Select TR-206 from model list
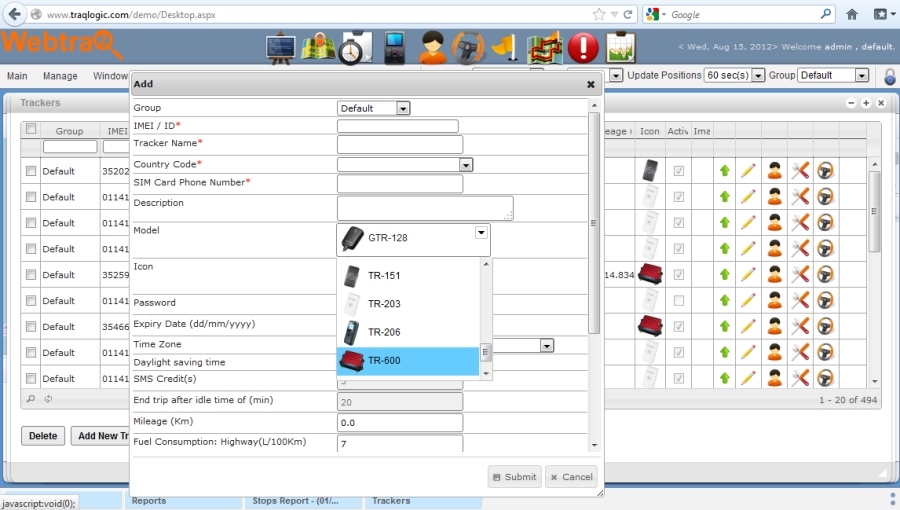This screenshot has height=510, width=900. (408, 332)
